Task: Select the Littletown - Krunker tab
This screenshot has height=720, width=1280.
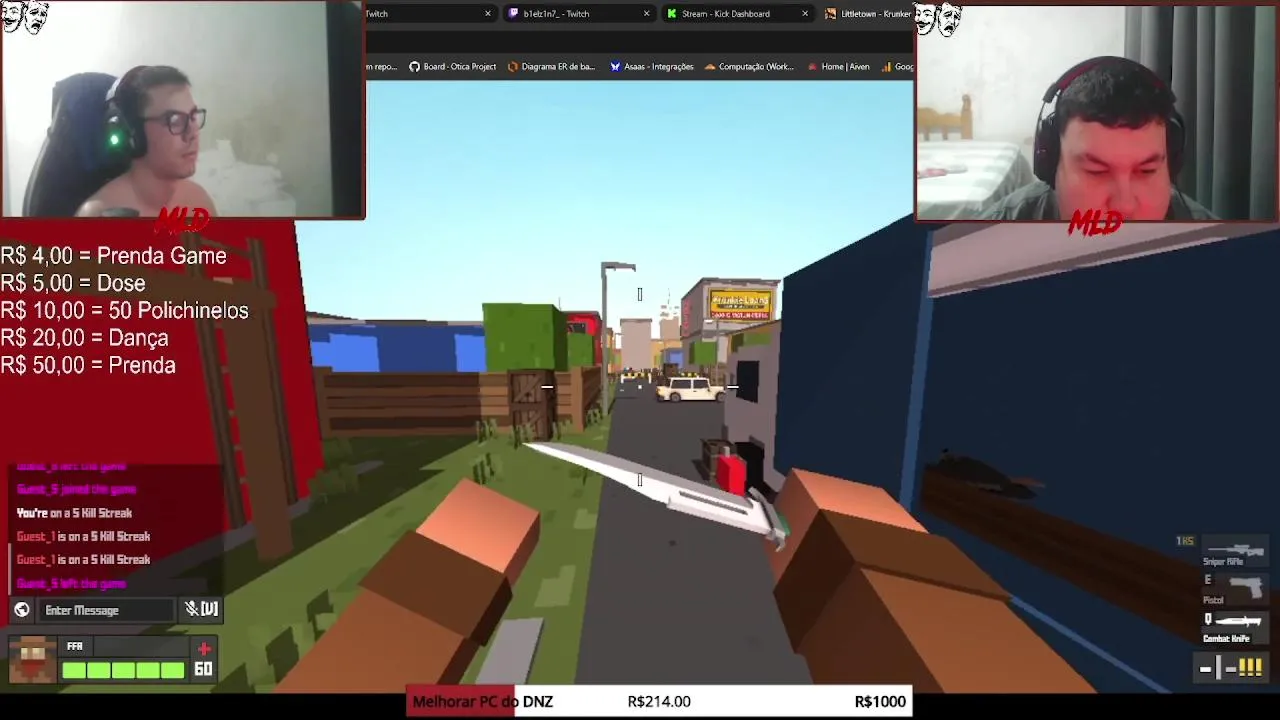Action: [866, 14]
